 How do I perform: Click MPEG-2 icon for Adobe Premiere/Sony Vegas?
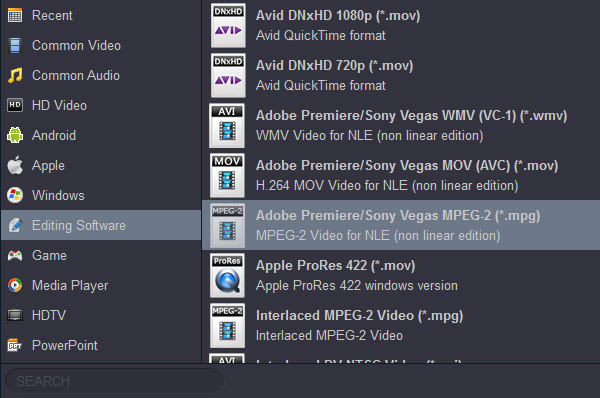(227, 225)
